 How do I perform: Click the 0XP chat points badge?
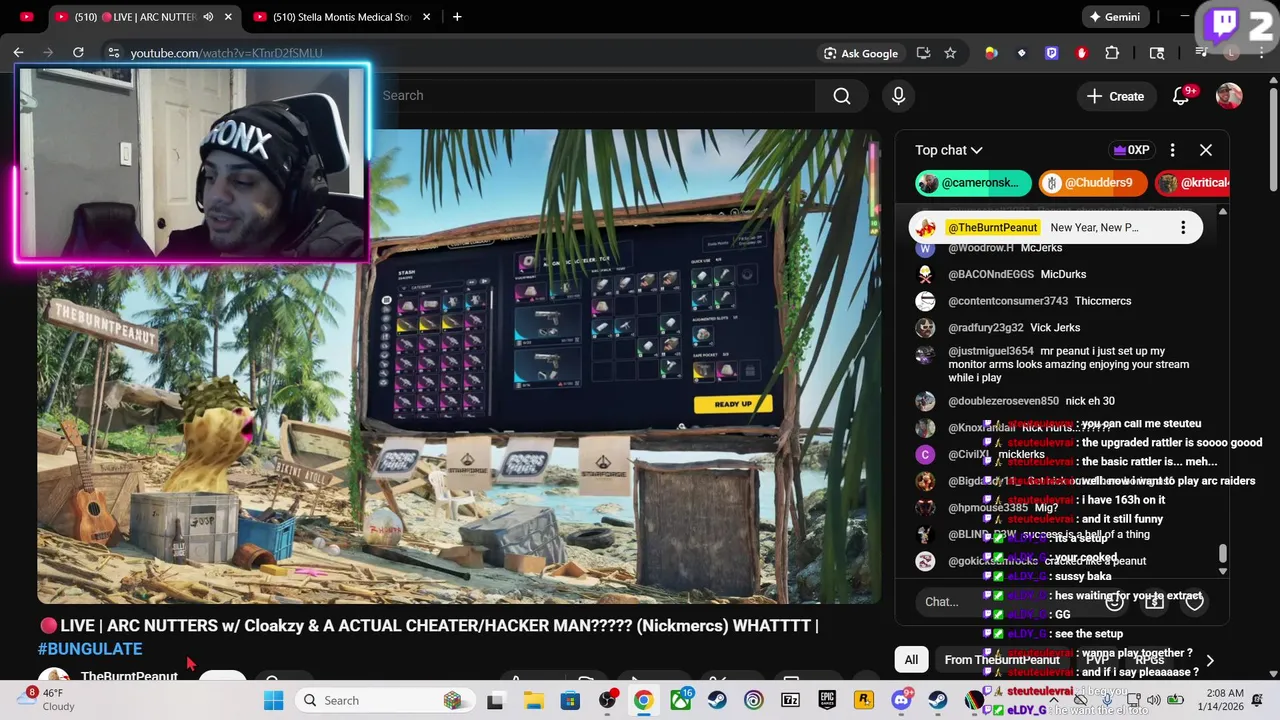click(1131, 150)
